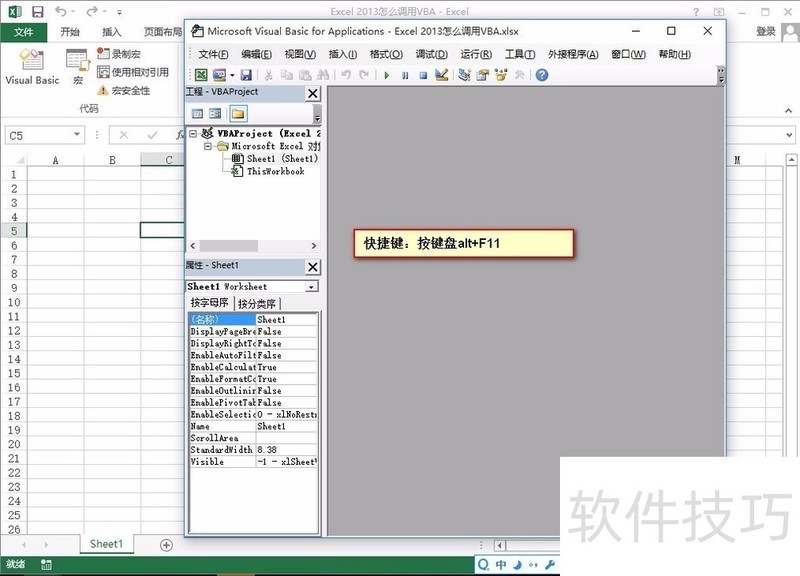The width and height of the screenshot is (800, 576).
Task: Select the Run Sub/UserForm icon
Action: [x=387, y=74]
